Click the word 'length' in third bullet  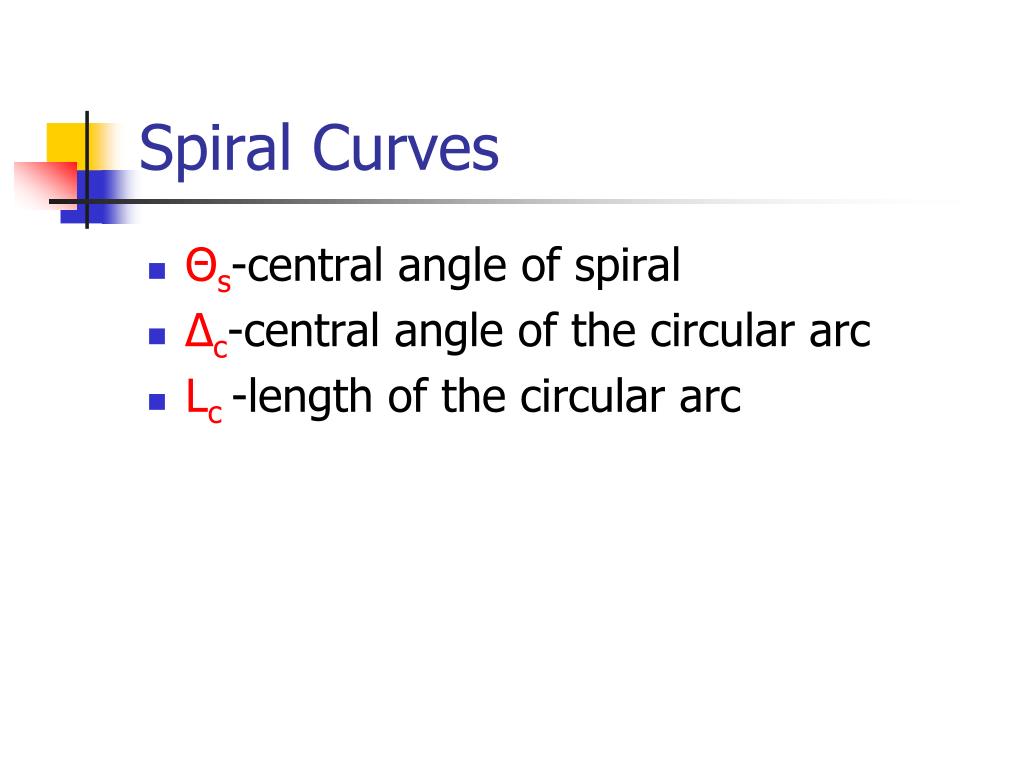click(311, 398)
